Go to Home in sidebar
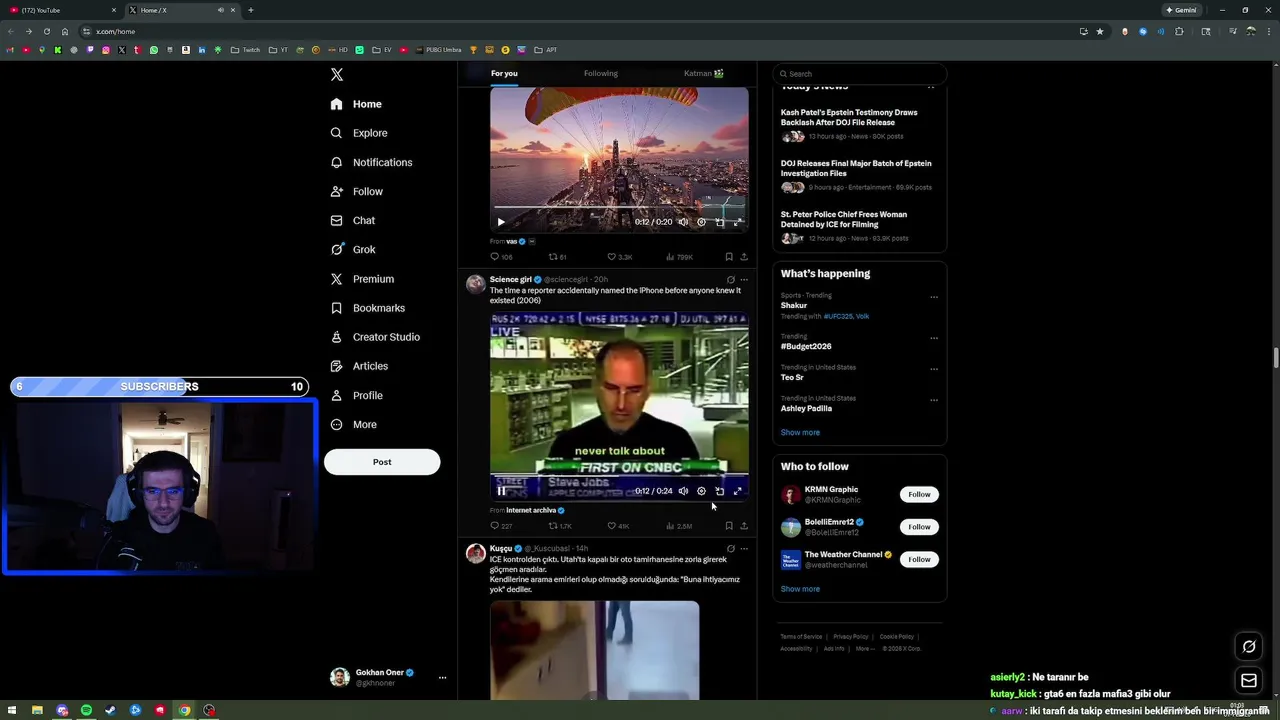 pyautogui.click(x=356, y=104)
